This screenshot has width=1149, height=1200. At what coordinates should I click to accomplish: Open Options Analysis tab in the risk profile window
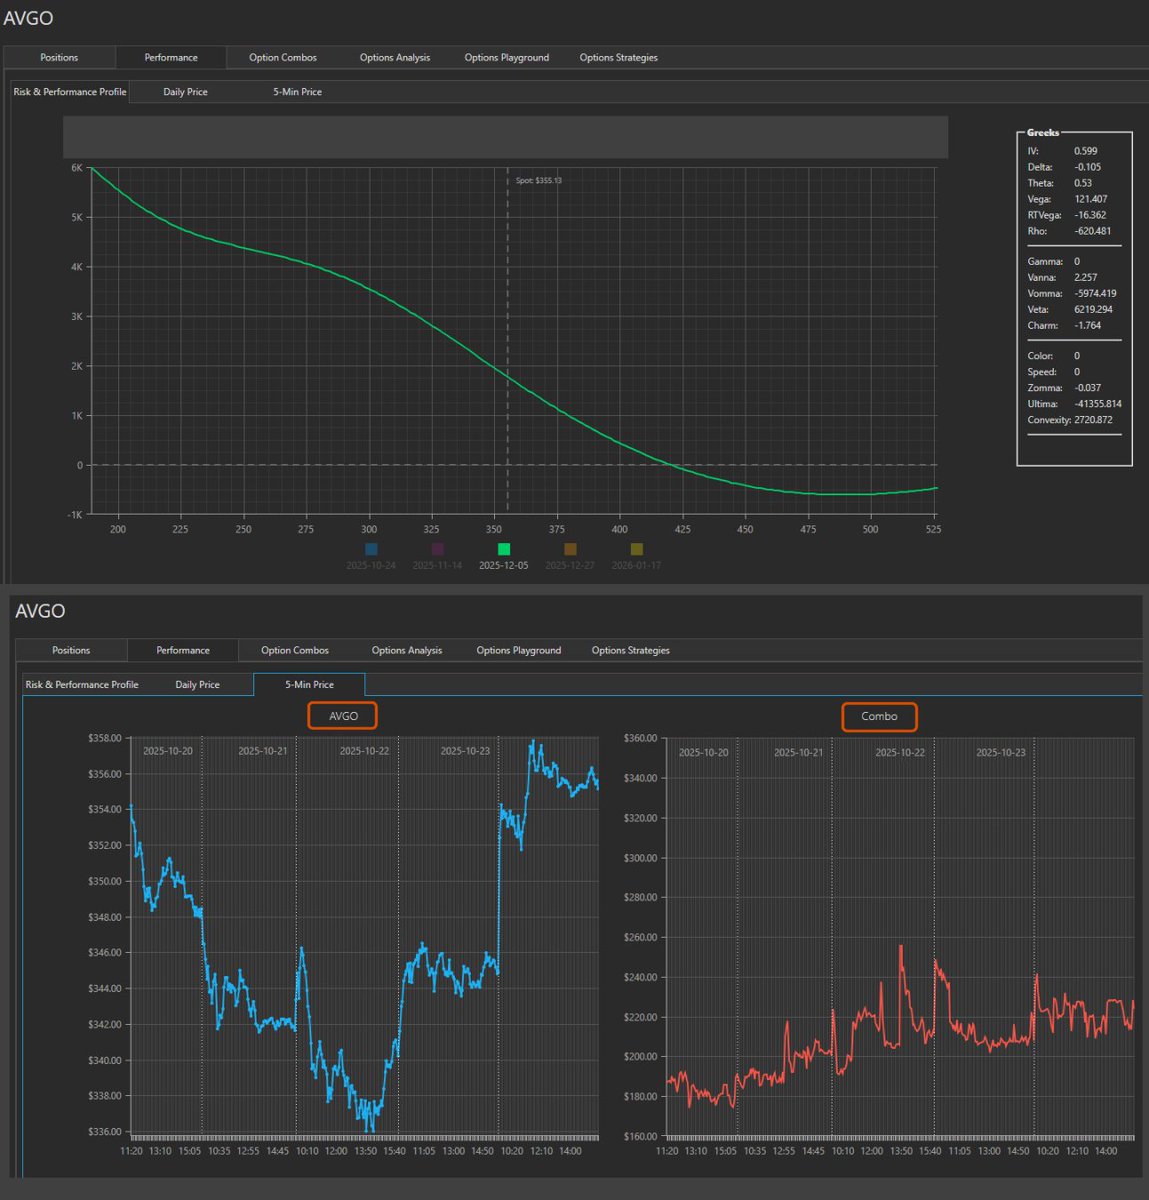point(395,58)
